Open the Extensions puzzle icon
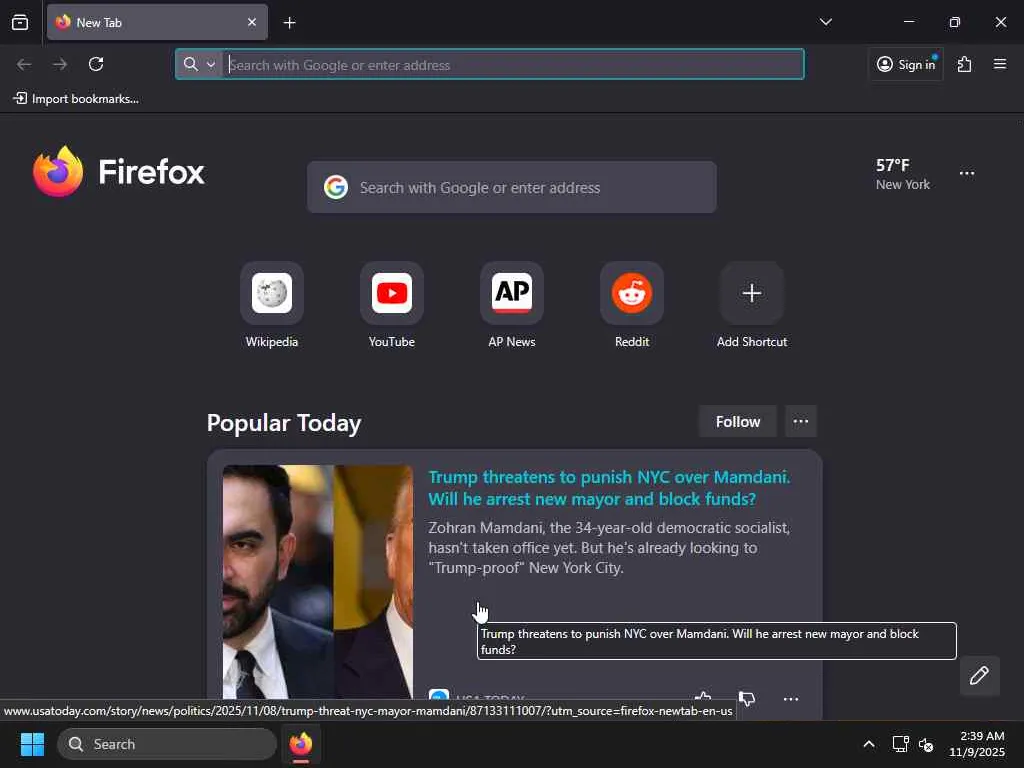The height and width of the screenshot is (768, 1024). click(x=964, y=64)
